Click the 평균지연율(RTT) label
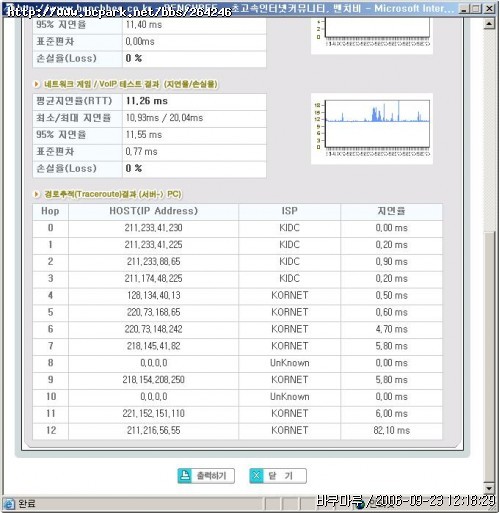Image resolution: width=500 pixels, height=513 pixels. tap(74, 101)
